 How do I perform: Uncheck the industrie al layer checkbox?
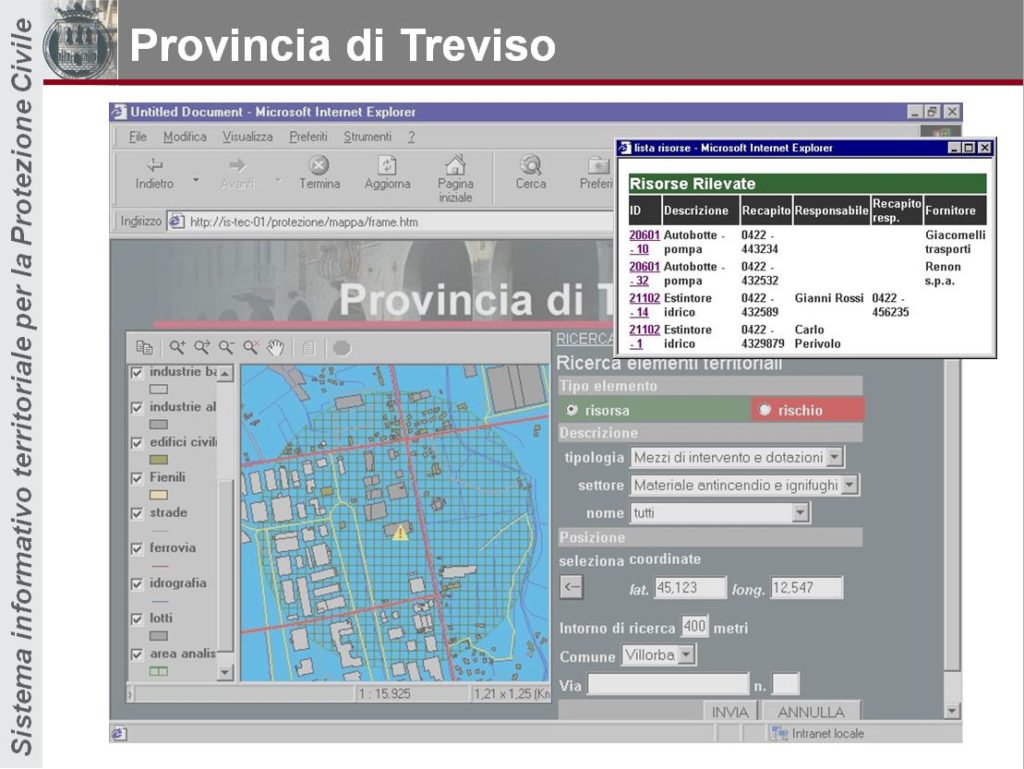136,408
